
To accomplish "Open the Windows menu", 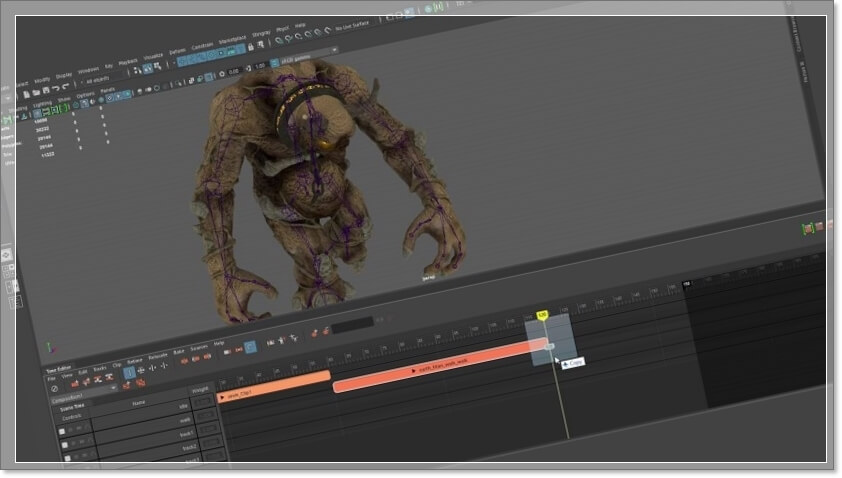I will coord(89,70).
